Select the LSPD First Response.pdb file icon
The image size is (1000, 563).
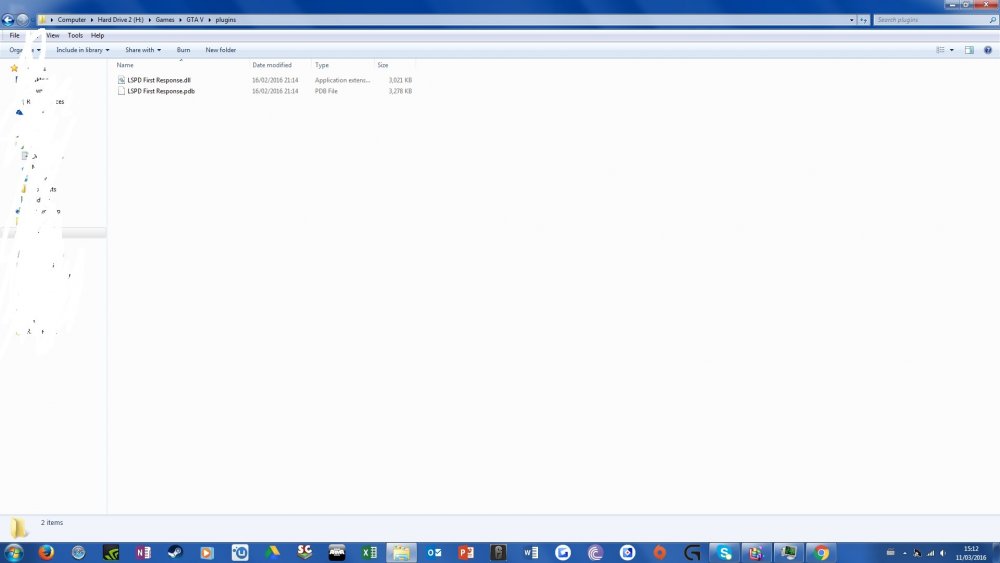click(121, 91)
